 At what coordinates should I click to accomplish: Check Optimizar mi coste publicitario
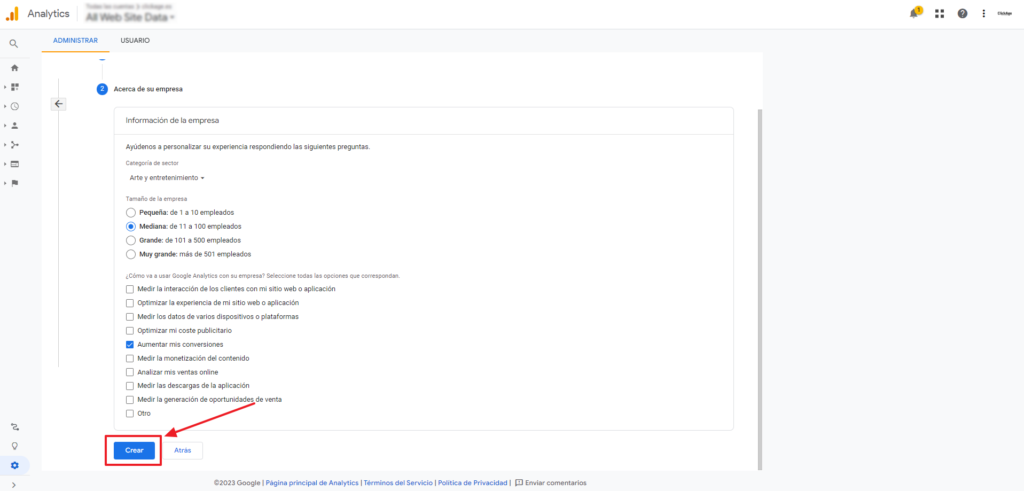(129, 330)
